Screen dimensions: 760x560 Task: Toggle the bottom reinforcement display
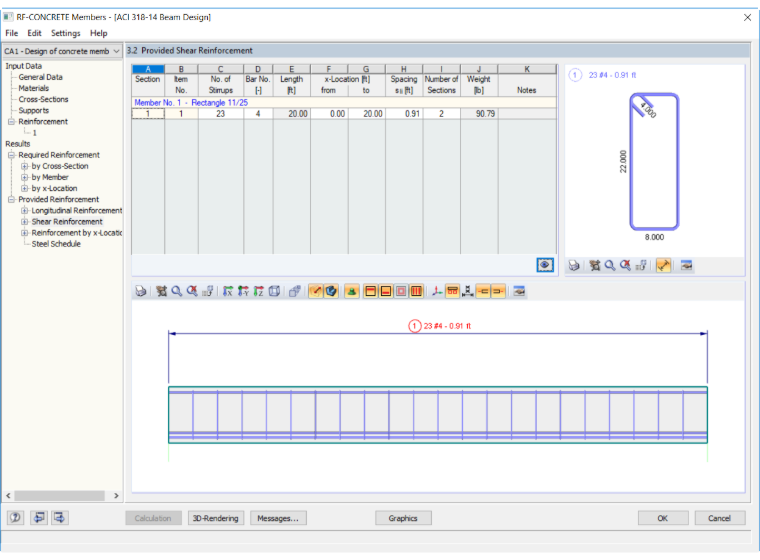click(386, 291)
